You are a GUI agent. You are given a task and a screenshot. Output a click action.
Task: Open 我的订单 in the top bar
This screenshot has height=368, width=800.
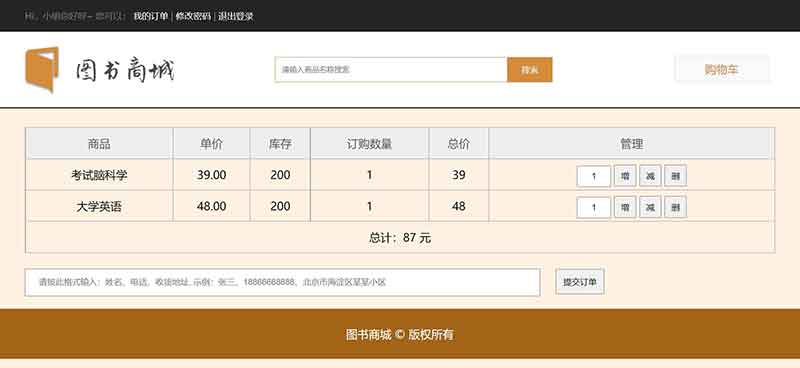(151, 16)
